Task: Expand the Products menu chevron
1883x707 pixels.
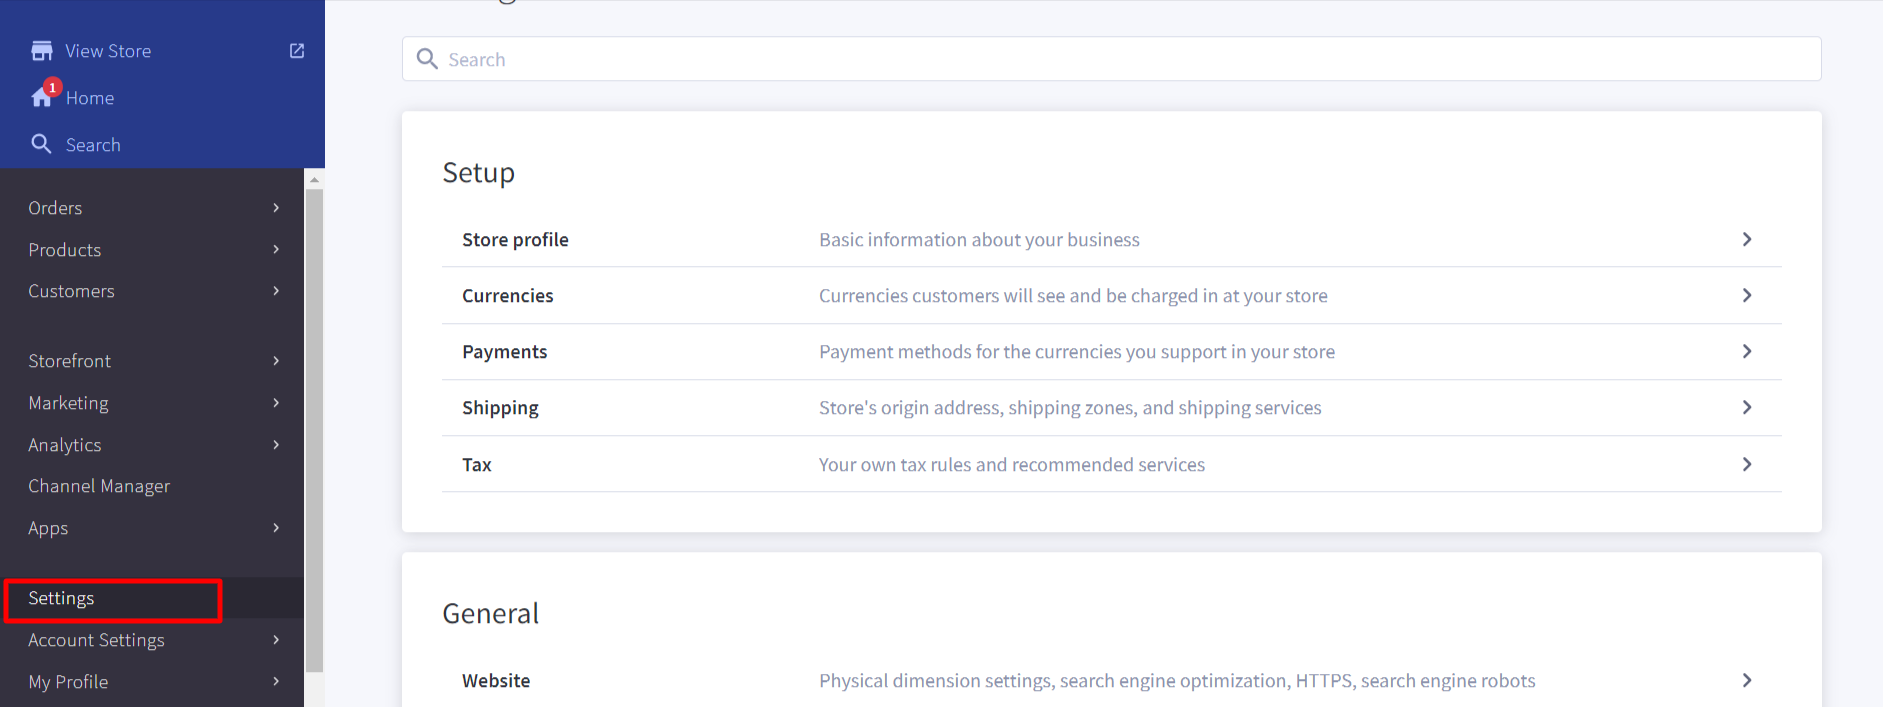Action: (276, 249)
